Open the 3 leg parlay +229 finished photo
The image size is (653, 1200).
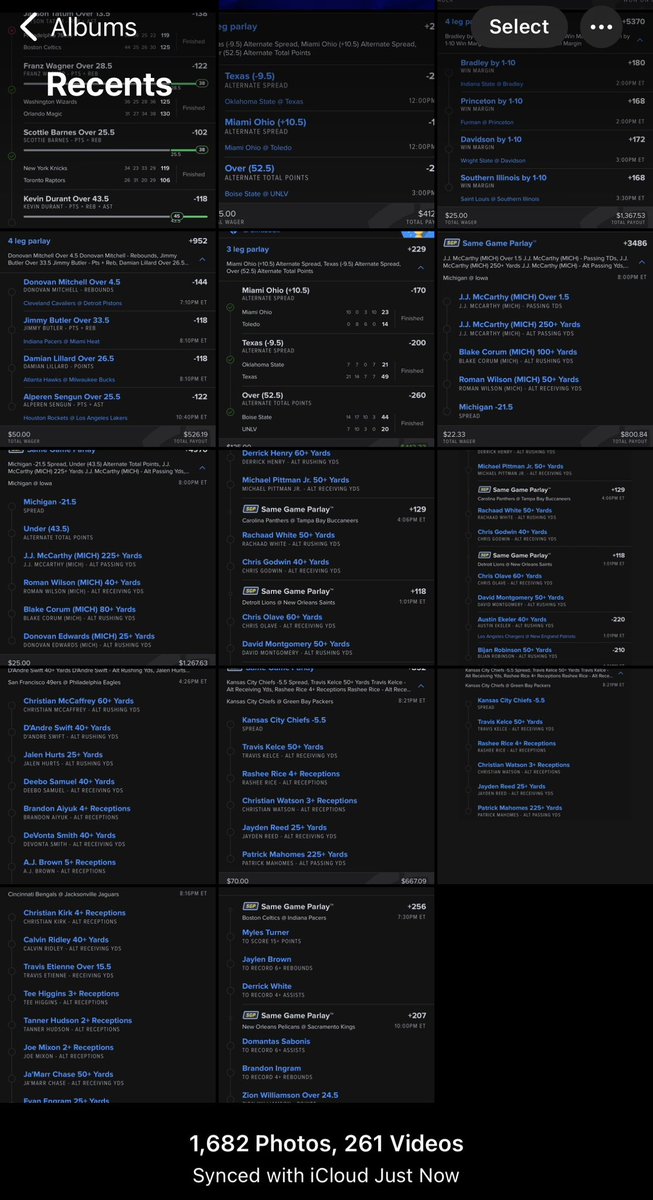pos(326,341)
